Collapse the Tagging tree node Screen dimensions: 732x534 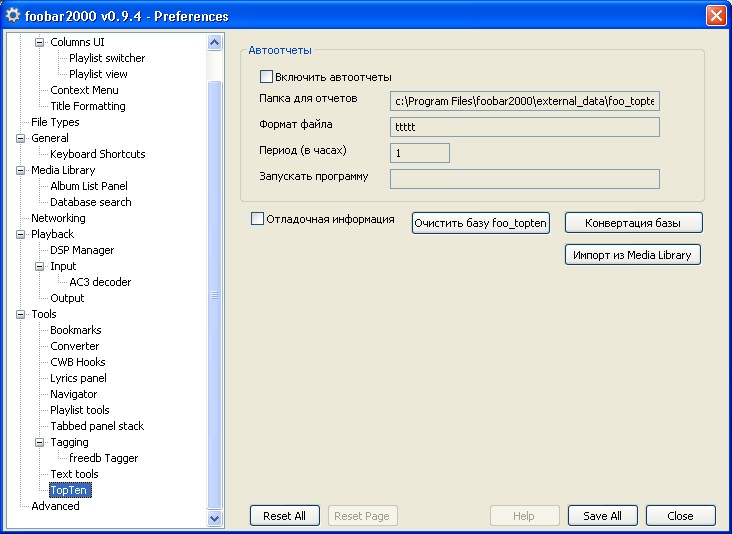(x=40, y=442)
